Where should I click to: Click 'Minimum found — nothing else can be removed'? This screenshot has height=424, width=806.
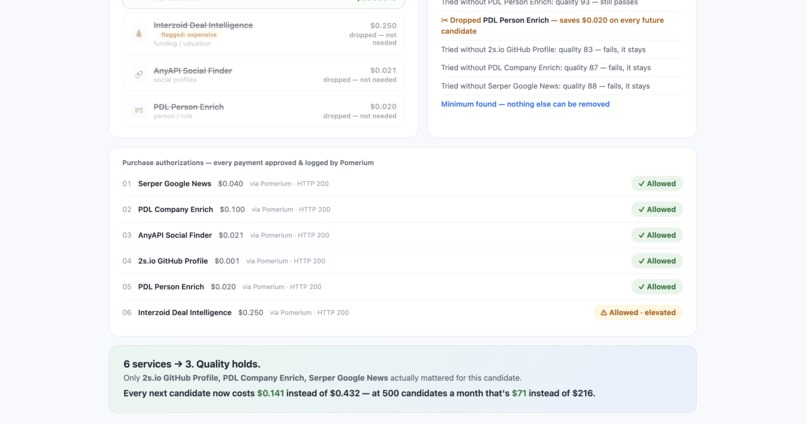(525, 104)
